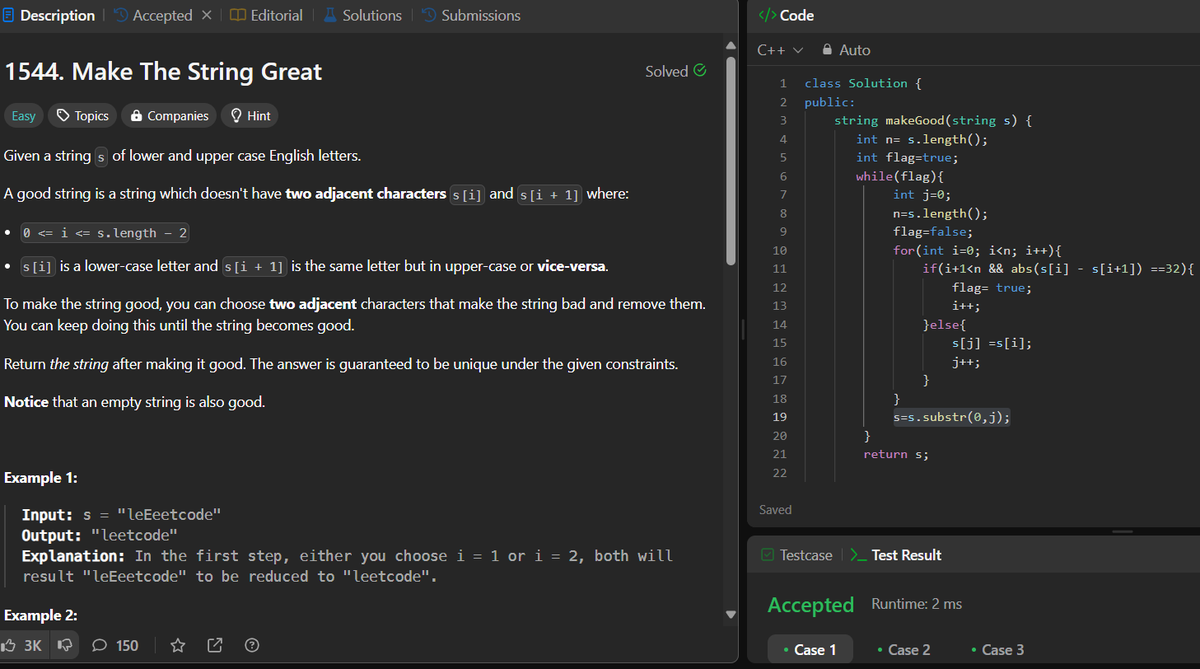Click scrollbar down arrow in description panel

[x=731, y=613]
